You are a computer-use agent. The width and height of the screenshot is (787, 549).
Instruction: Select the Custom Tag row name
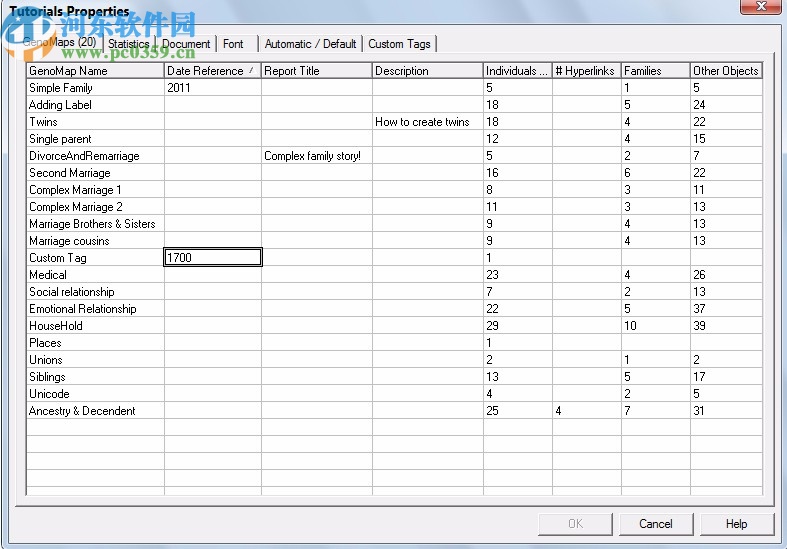pyautogui.click(x=58, y=258)
